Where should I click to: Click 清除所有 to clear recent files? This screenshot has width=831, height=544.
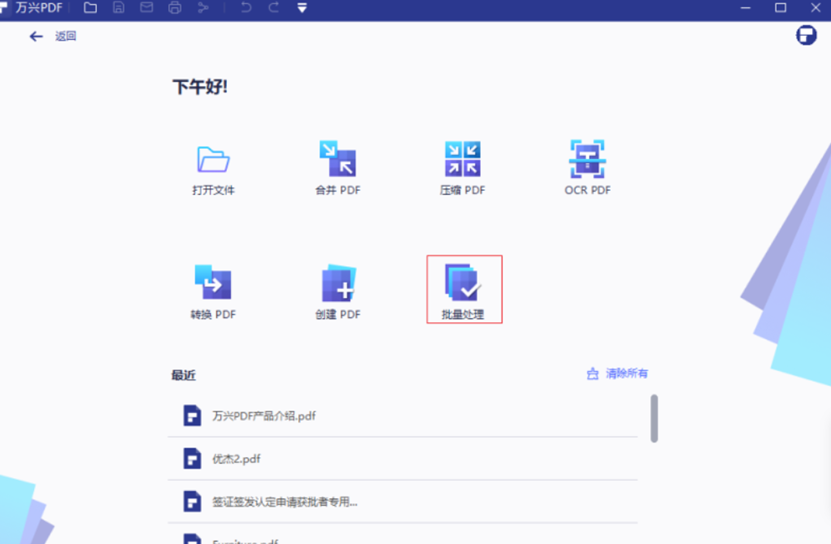pos(626,373)
